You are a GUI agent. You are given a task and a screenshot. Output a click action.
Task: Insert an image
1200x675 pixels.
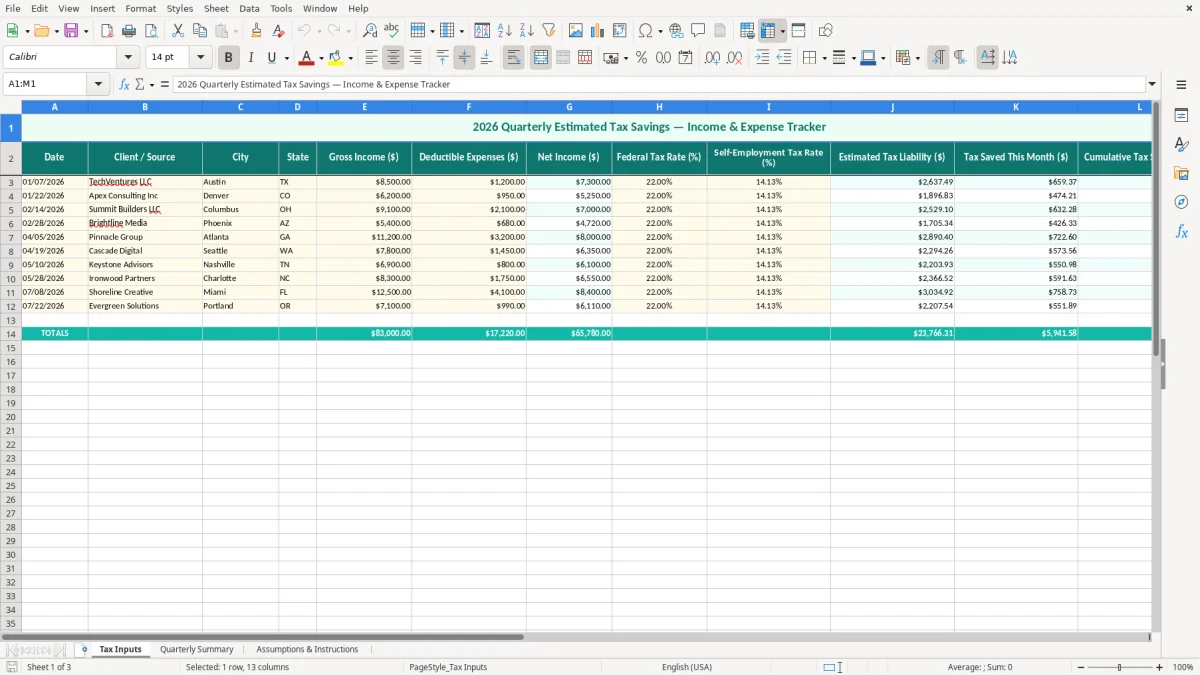click(x=576, y=31)
